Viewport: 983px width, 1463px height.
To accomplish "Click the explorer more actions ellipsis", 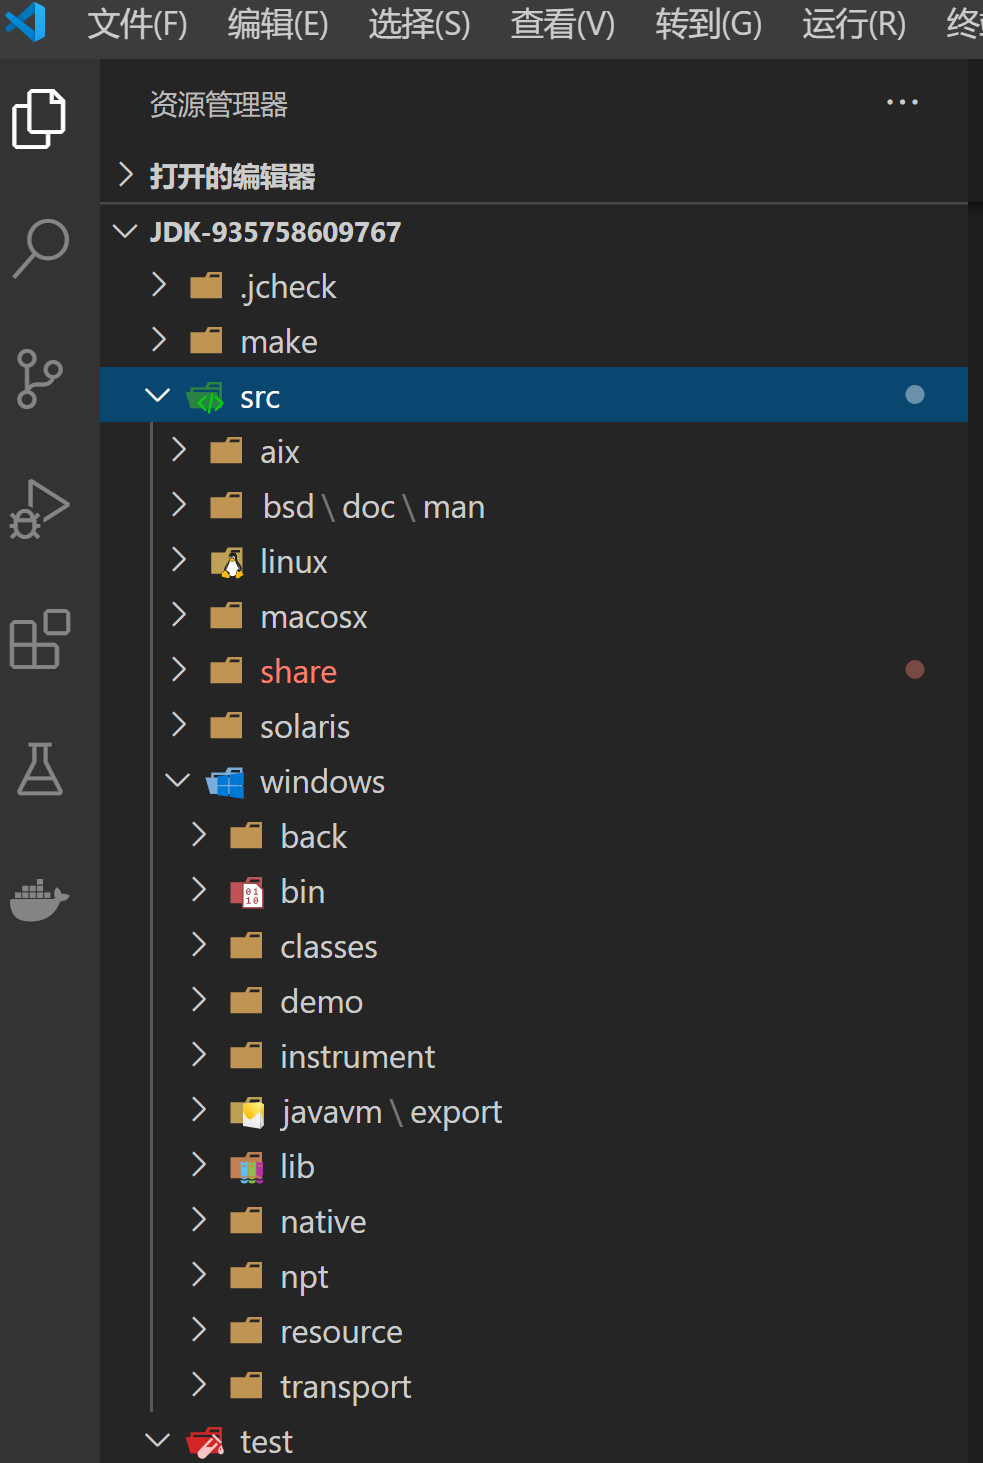I will pos(902,103).
